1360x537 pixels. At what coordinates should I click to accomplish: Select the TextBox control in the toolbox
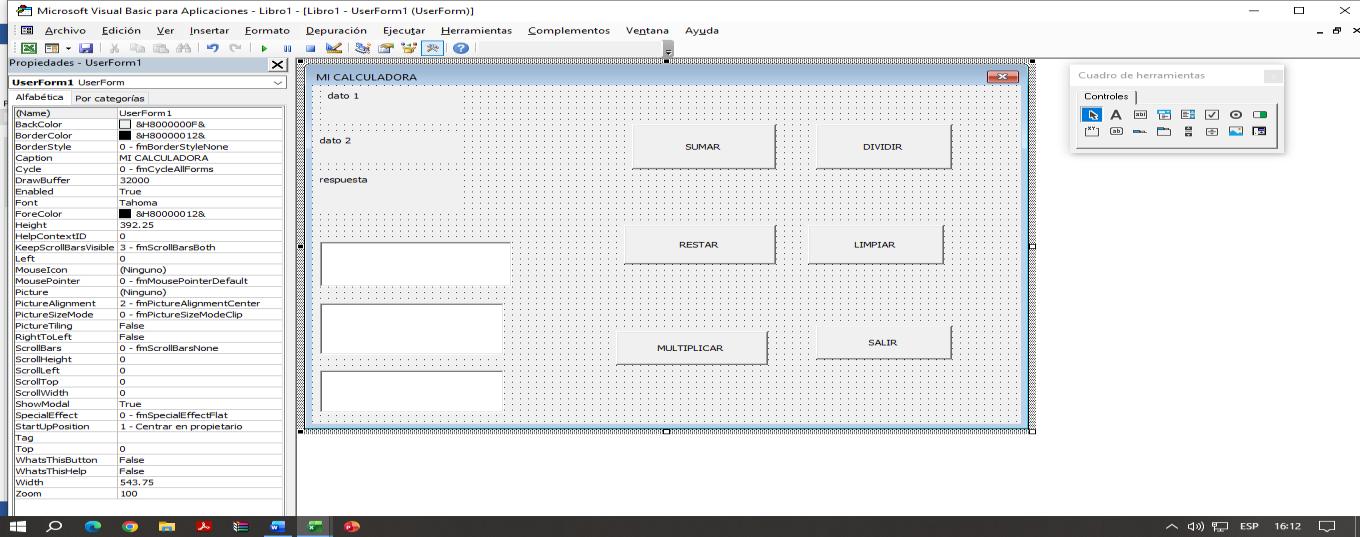[1140, 115]
